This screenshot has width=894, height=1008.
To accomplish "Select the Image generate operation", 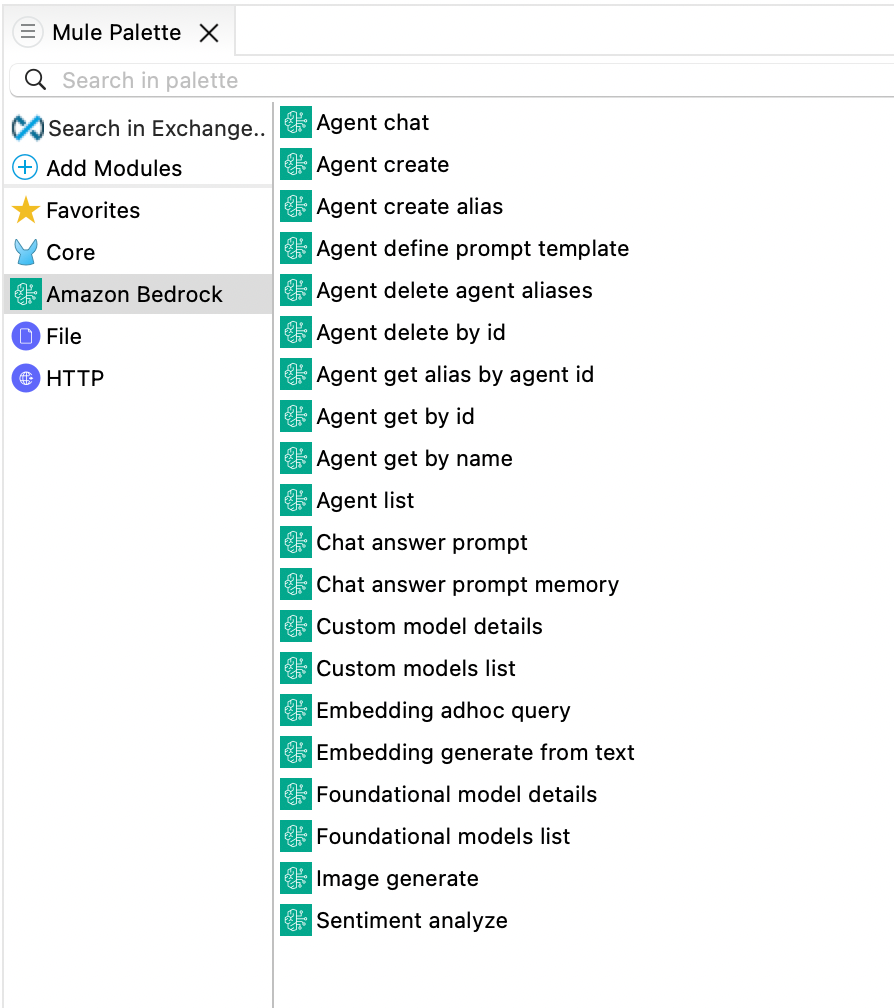I will coord(397,878).
